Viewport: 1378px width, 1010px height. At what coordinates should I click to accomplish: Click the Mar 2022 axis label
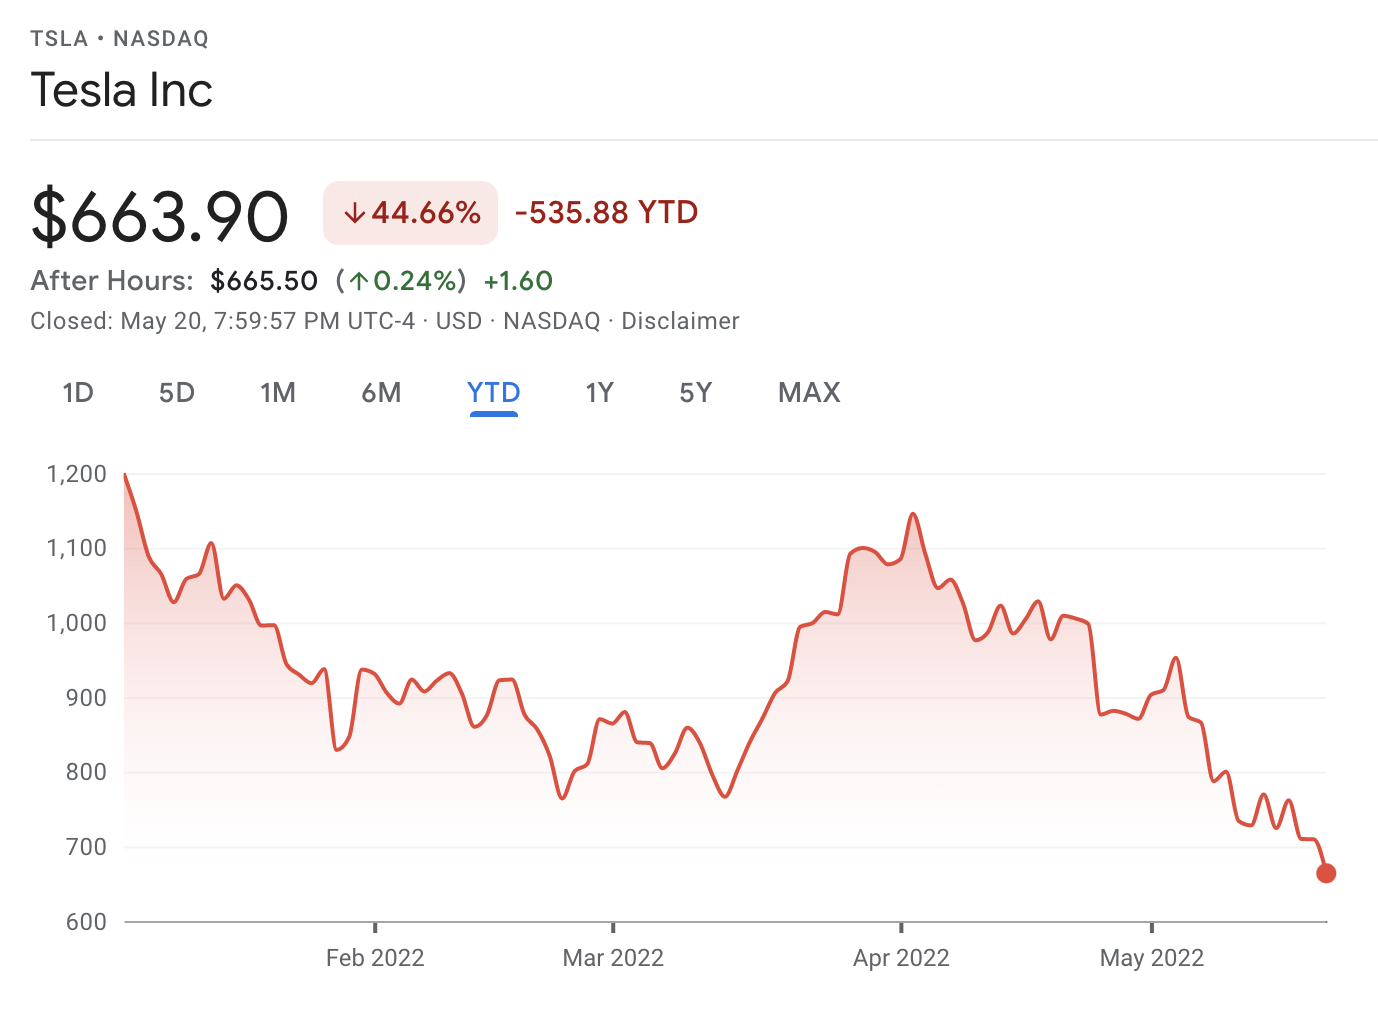tap(613, 958)
